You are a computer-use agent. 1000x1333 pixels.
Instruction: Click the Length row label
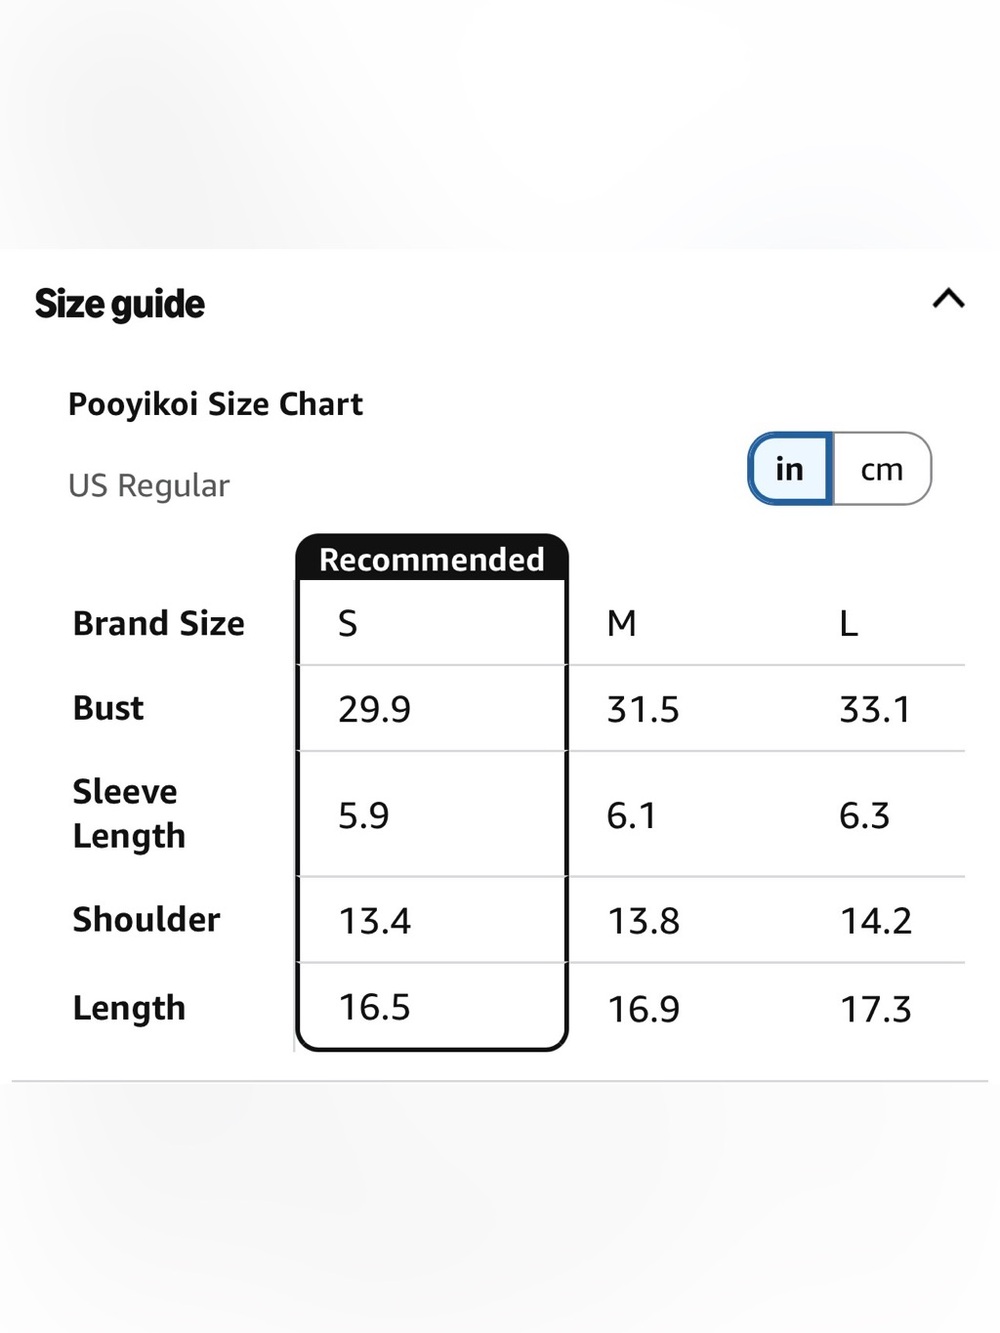(x=129, y=1008)
